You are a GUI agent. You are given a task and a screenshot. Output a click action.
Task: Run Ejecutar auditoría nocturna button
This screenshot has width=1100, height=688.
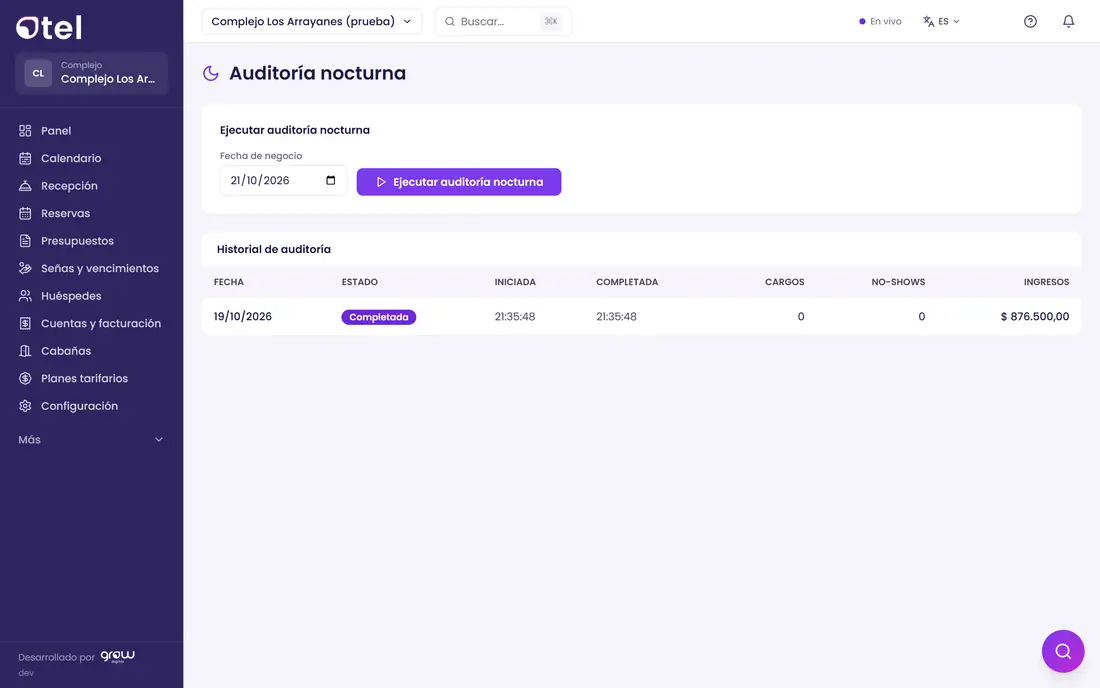coord(459,182)
